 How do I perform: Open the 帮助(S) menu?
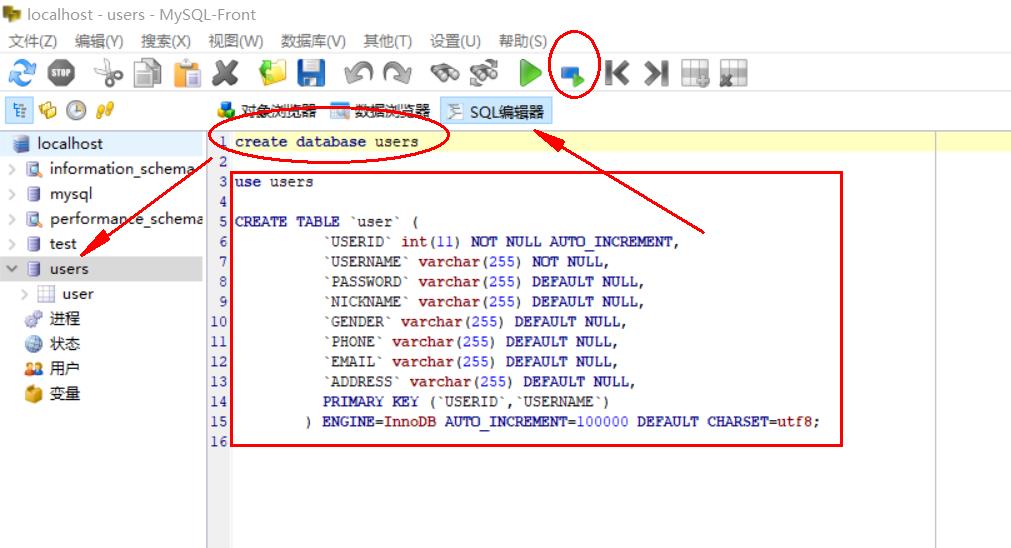tap(523, 41)
